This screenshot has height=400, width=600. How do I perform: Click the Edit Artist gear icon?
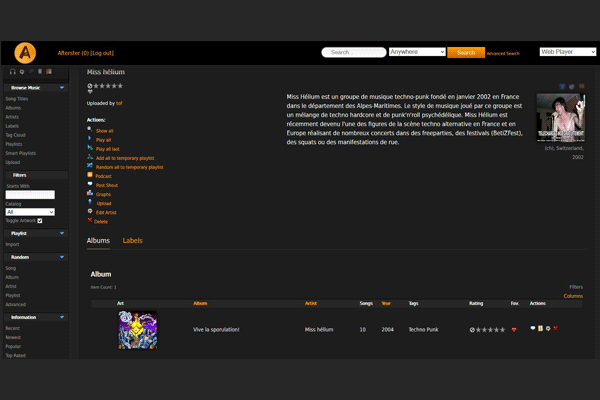coord(90,211)
